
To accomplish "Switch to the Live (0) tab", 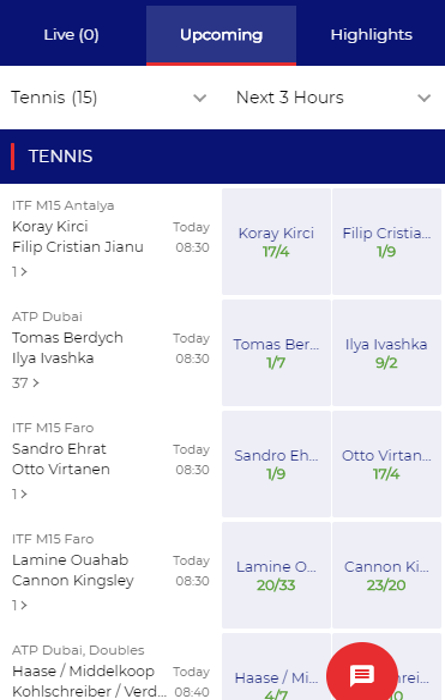I will [x=71, y=35].
